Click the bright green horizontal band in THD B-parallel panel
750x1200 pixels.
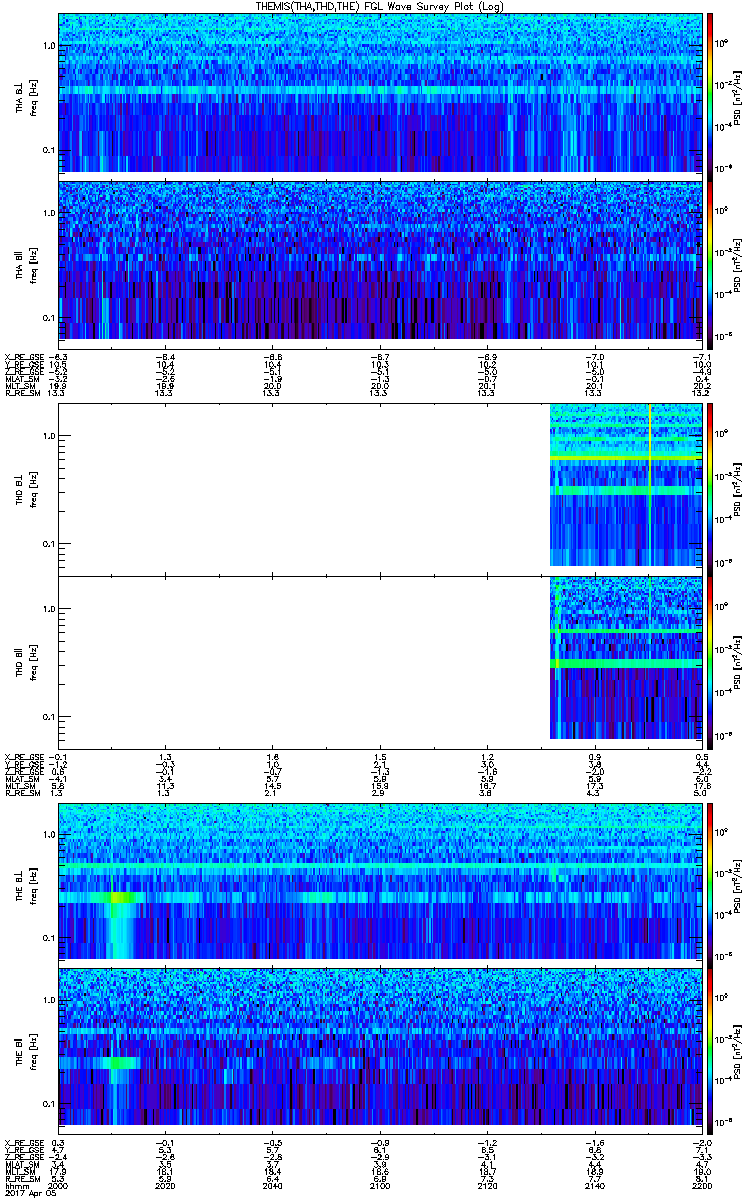pos(626,664)
